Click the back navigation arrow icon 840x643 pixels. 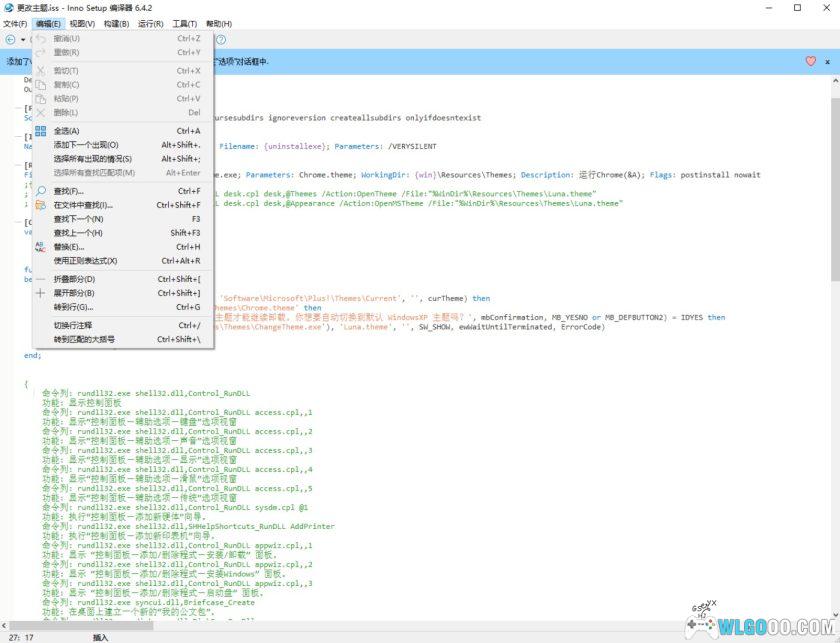point(10,40)
